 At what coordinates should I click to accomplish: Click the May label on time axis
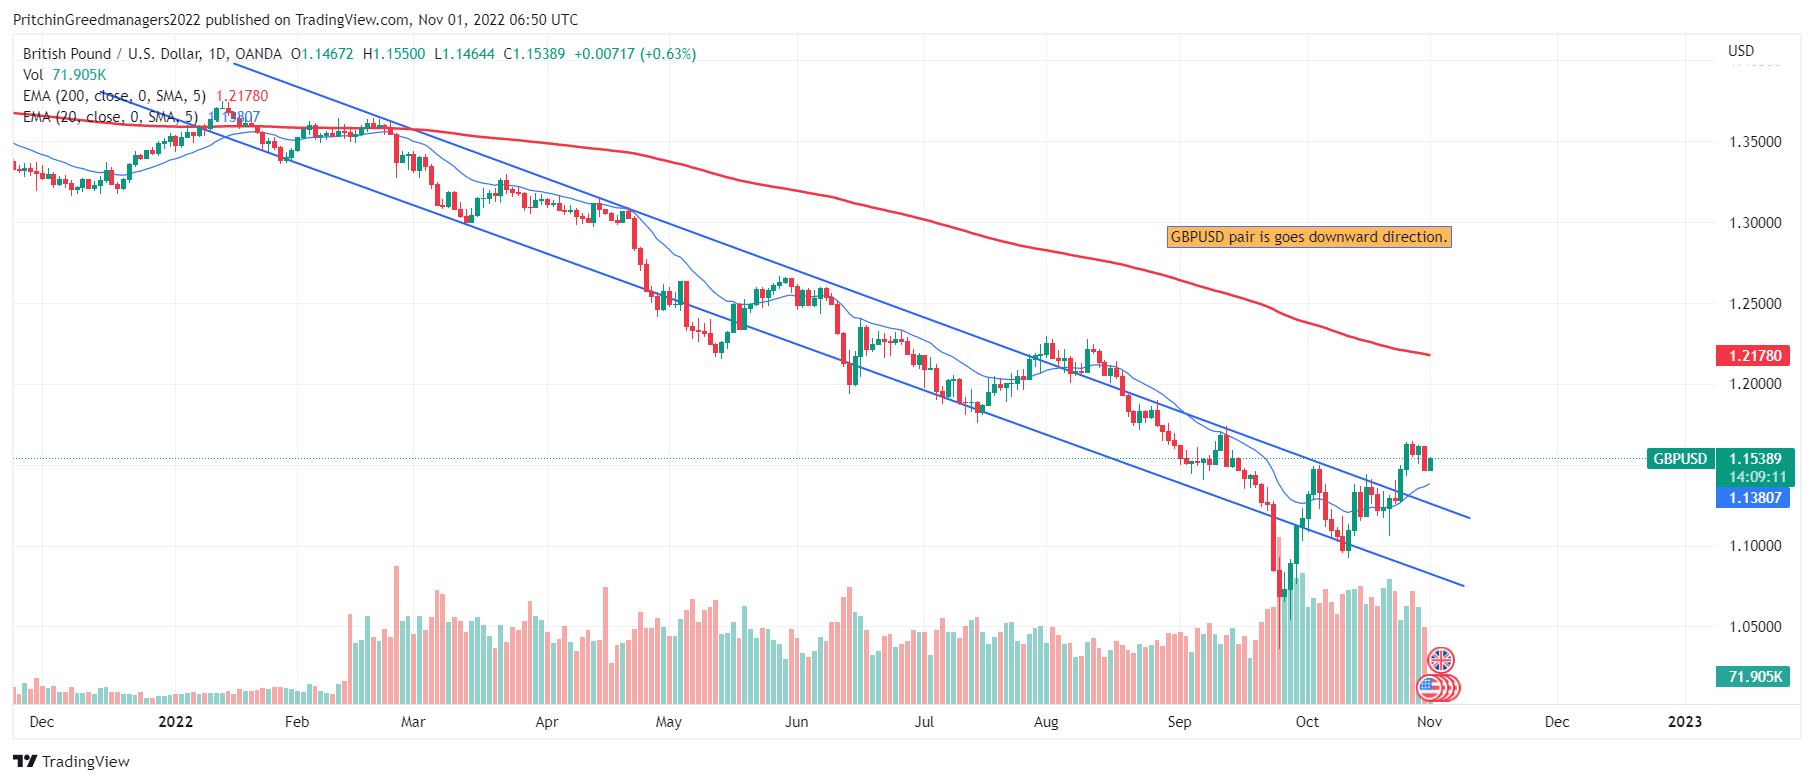click(x=668, y=722)
